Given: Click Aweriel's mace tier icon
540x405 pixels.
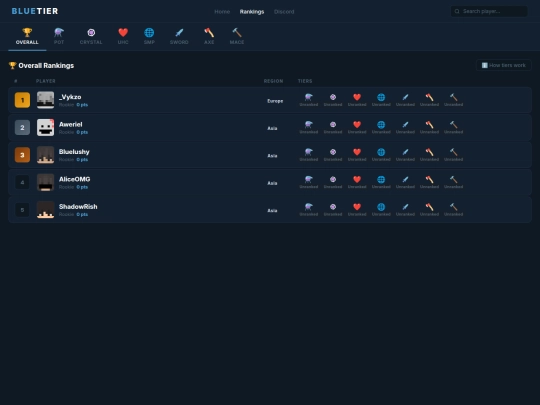Looking at the screenshot, I should [x=454, y=125].
